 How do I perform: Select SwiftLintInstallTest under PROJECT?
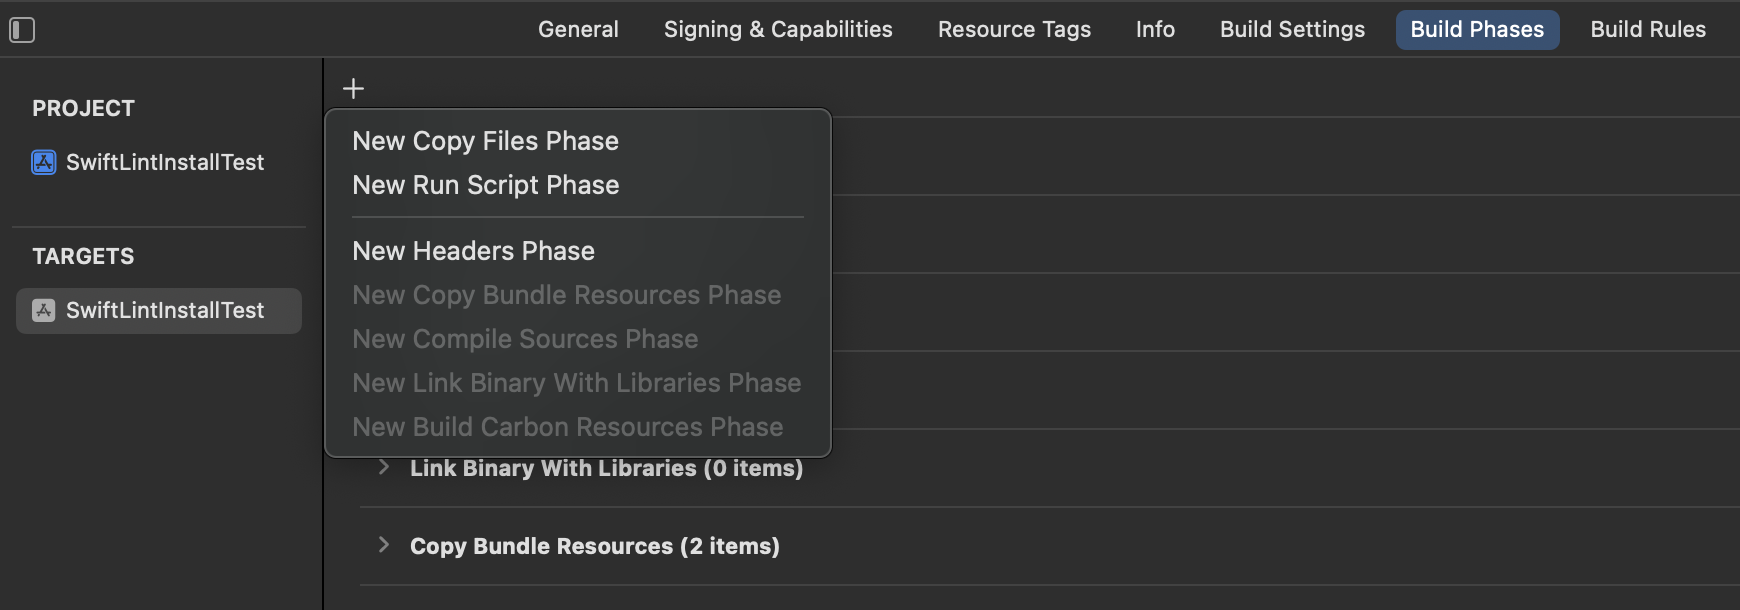165,162
